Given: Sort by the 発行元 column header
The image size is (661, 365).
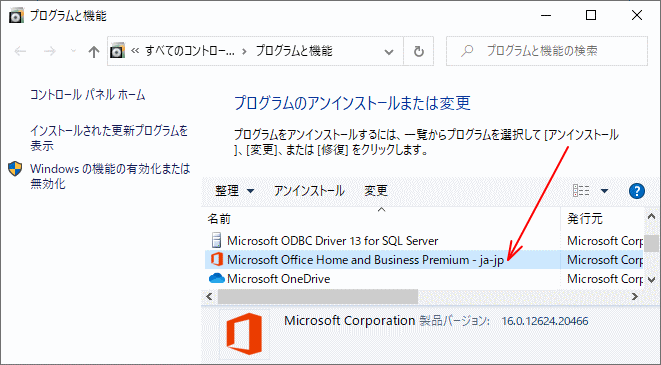Looking at the screenshot, I should coord(602,219).
